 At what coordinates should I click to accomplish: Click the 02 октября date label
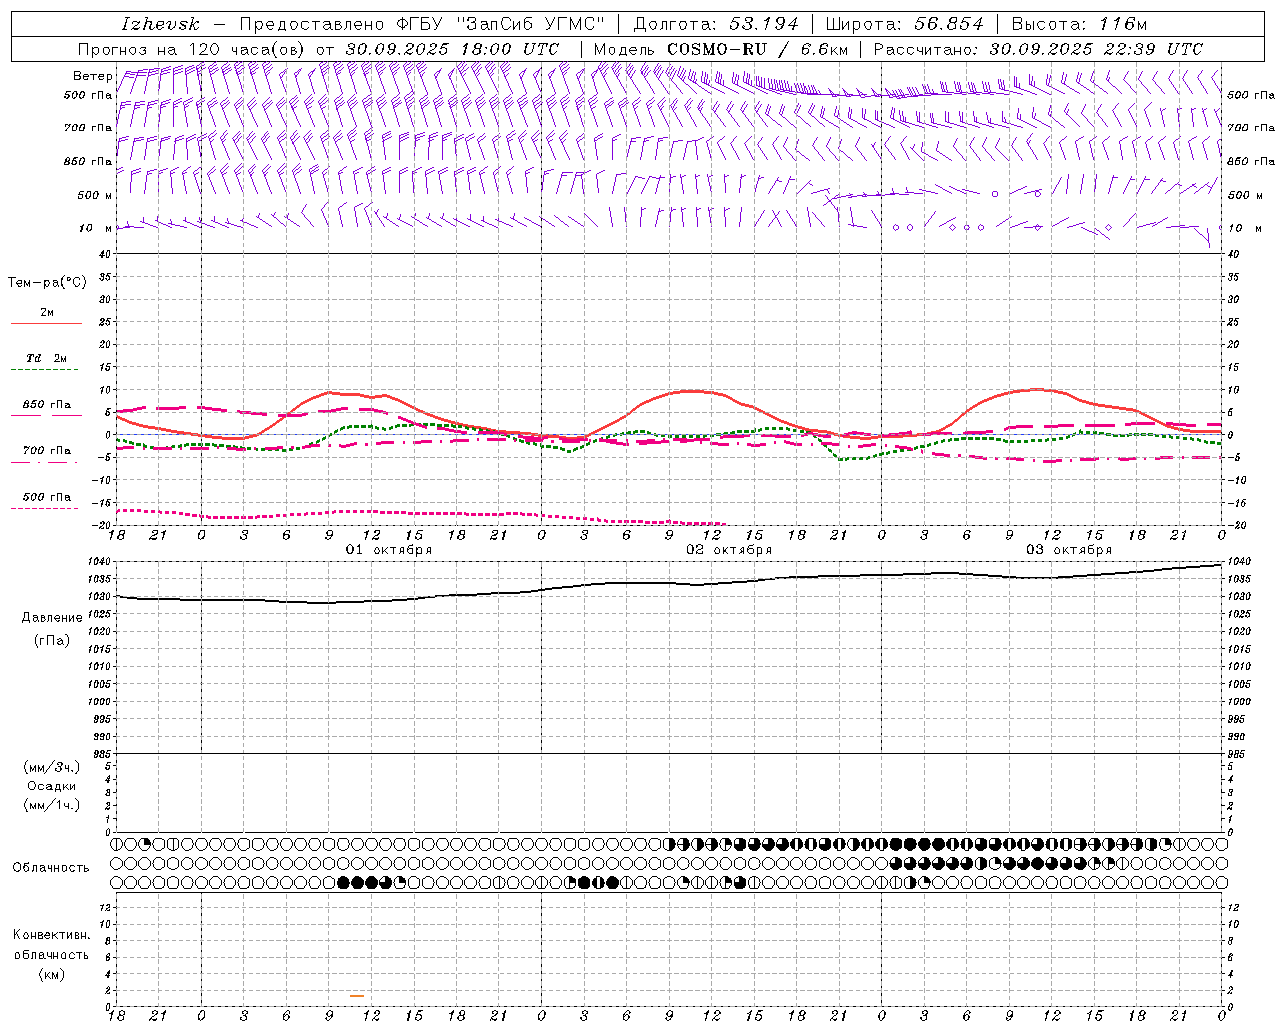(729, 550)
